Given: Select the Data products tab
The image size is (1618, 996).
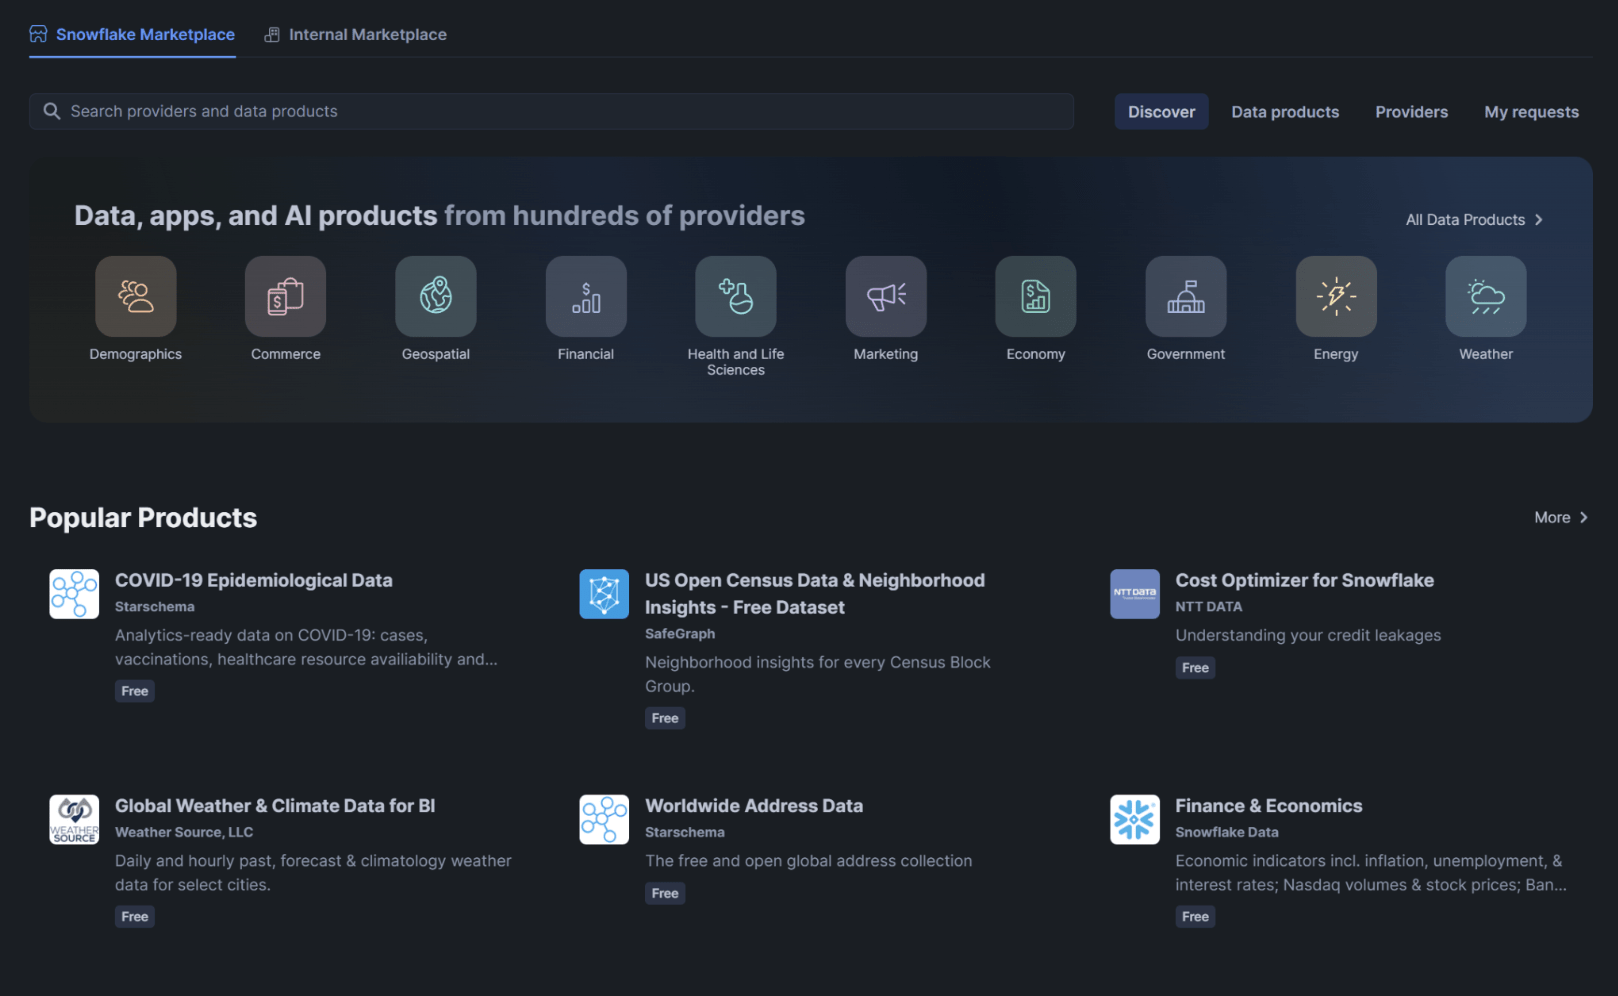Looking at the screenshot, I should point(1285,112).
